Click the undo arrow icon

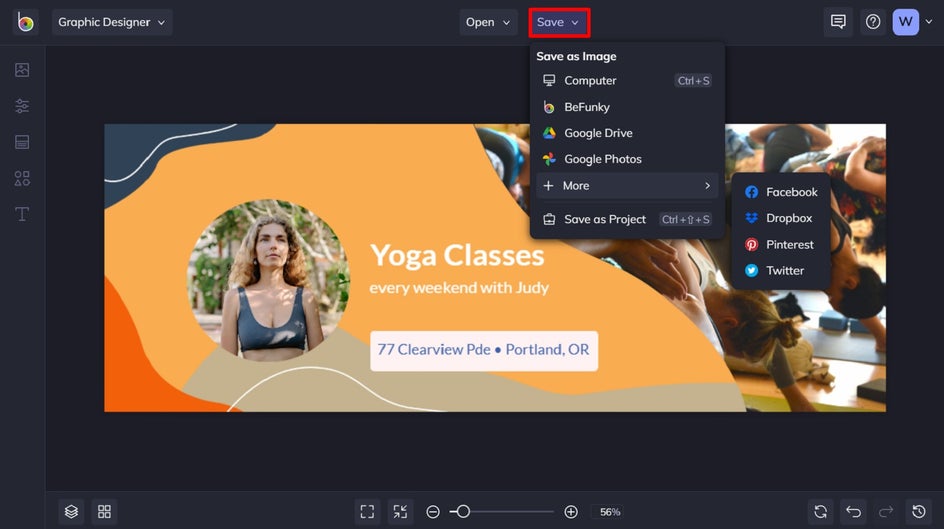(853, 512)
